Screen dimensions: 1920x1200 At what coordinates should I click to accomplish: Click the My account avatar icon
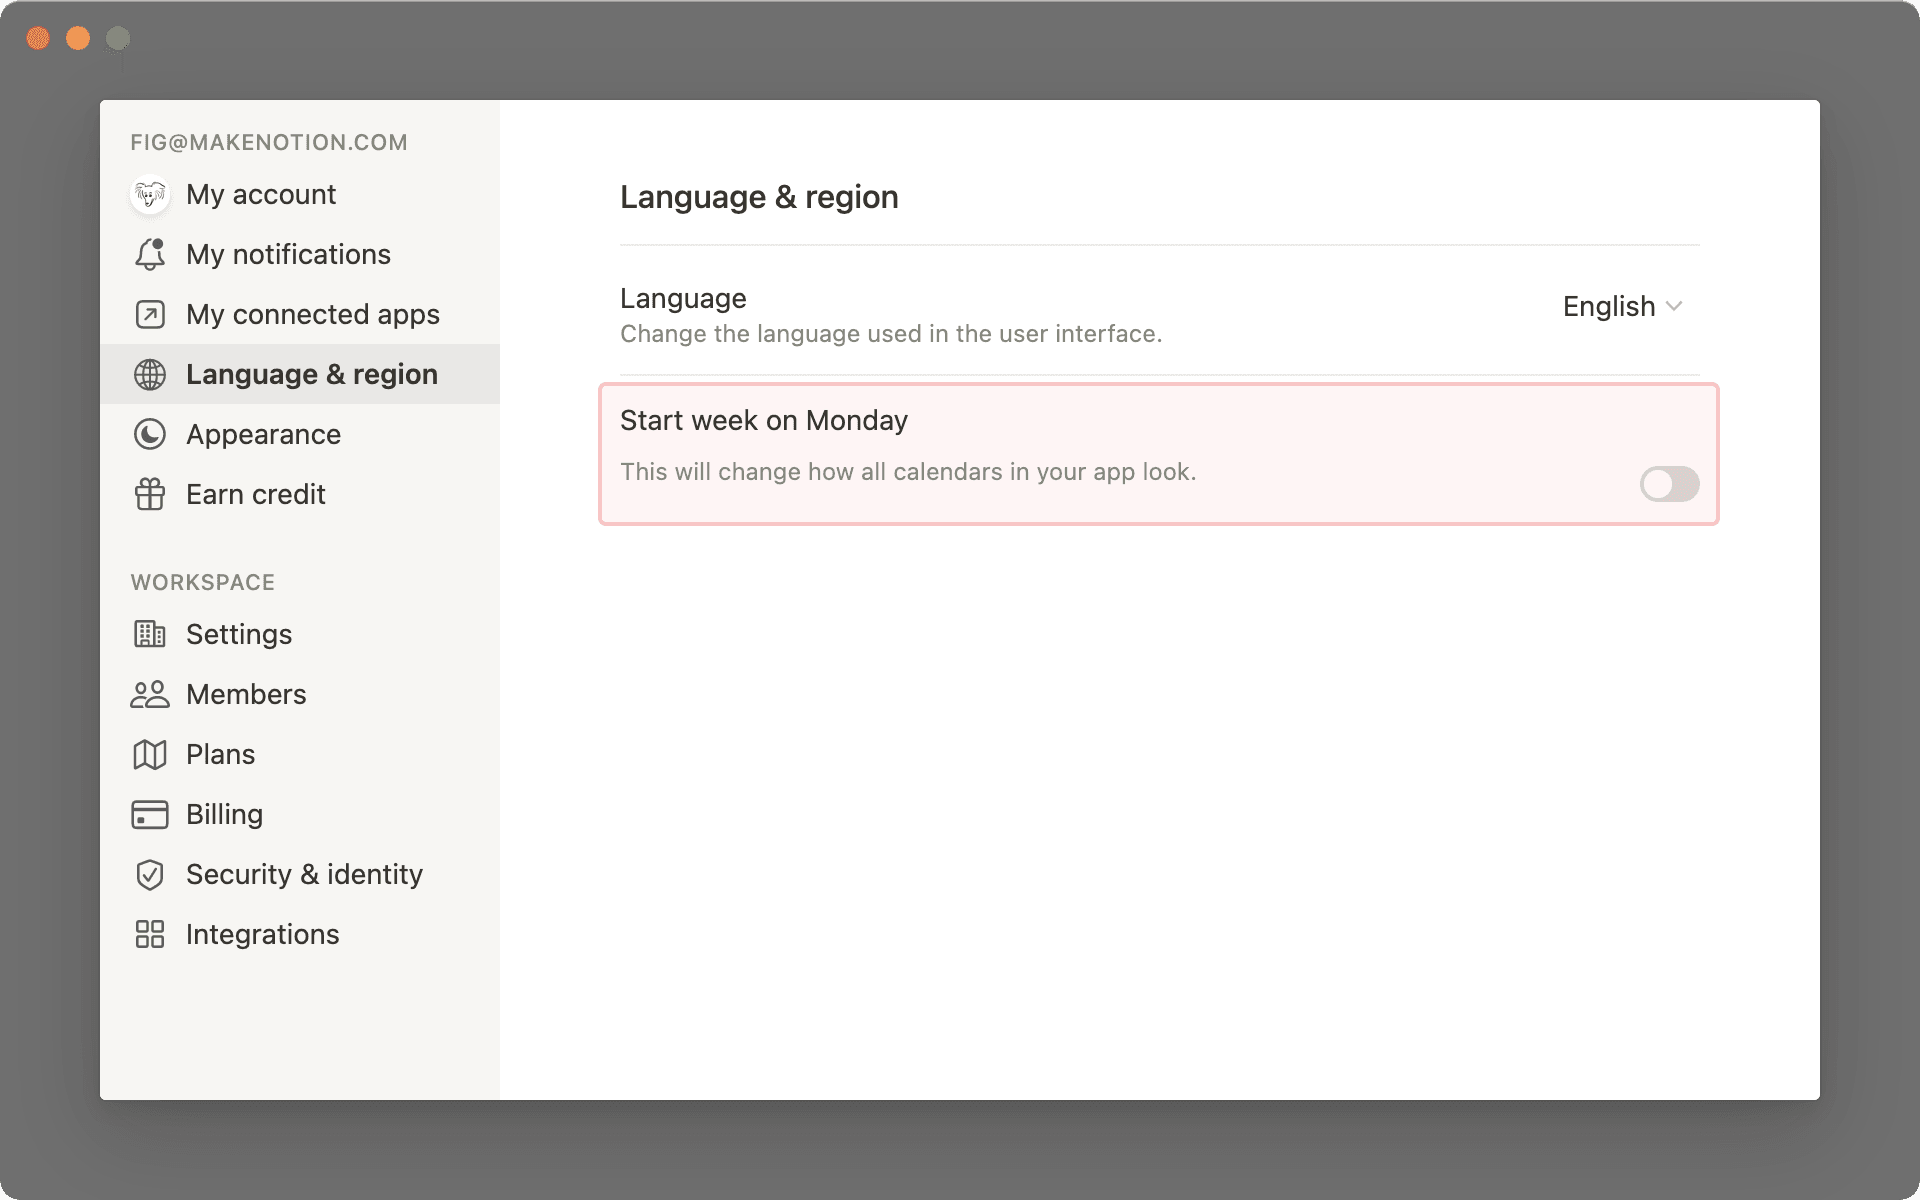149,195
